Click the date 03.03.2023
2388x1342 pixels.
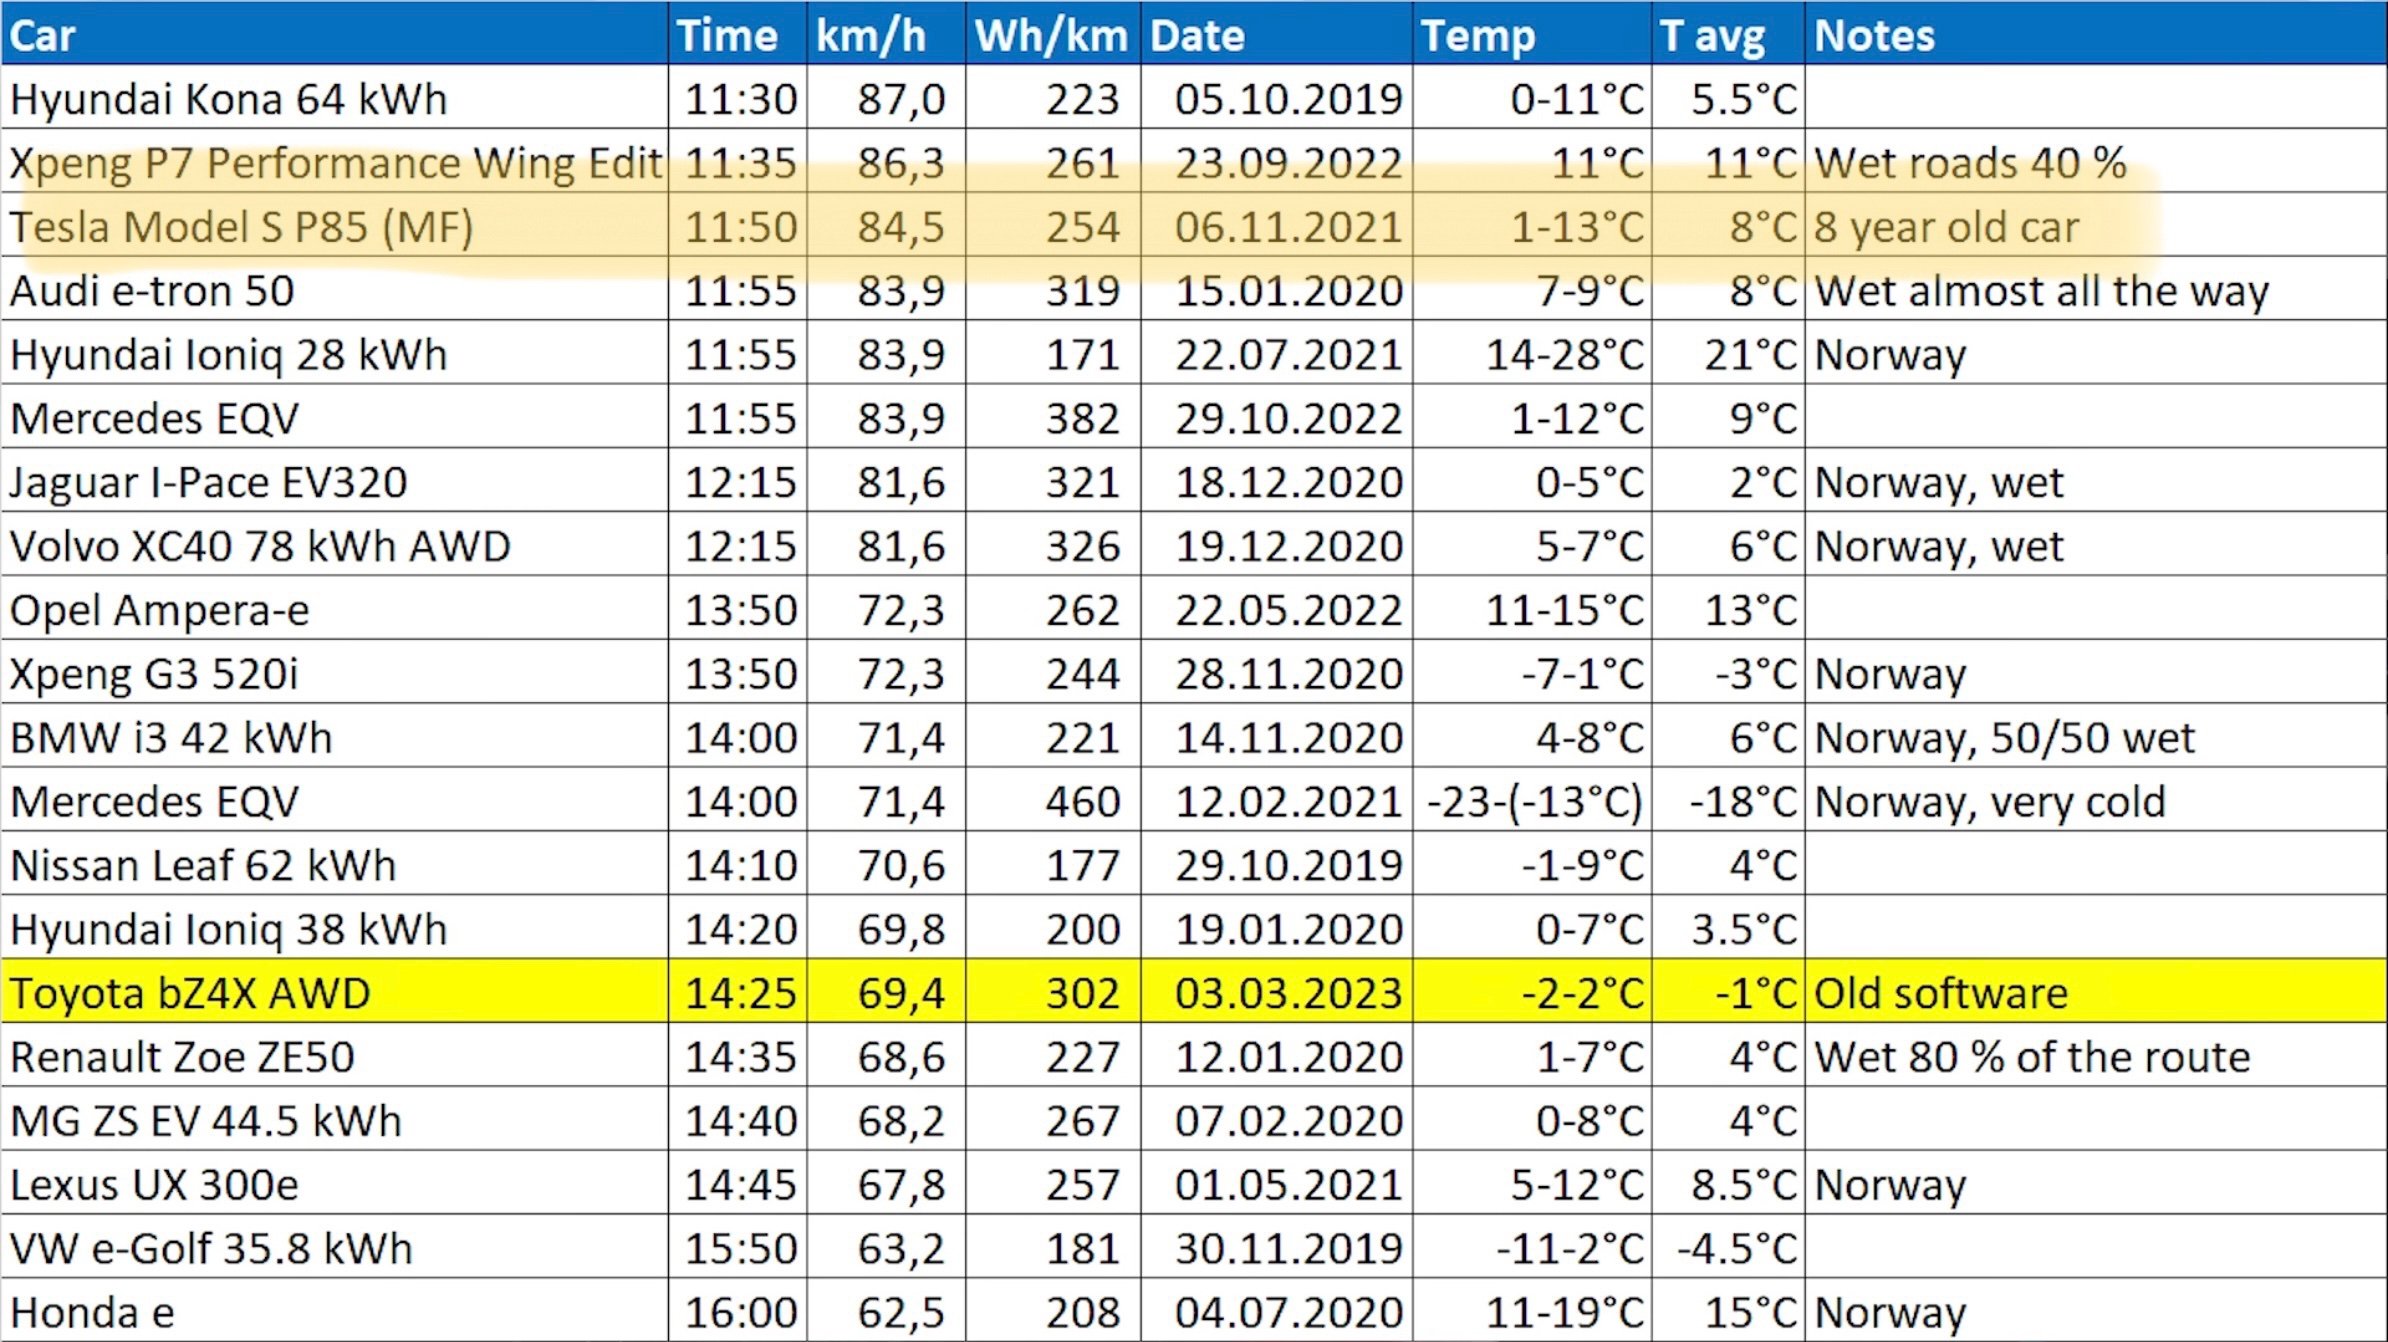(x=1277, y=992)
